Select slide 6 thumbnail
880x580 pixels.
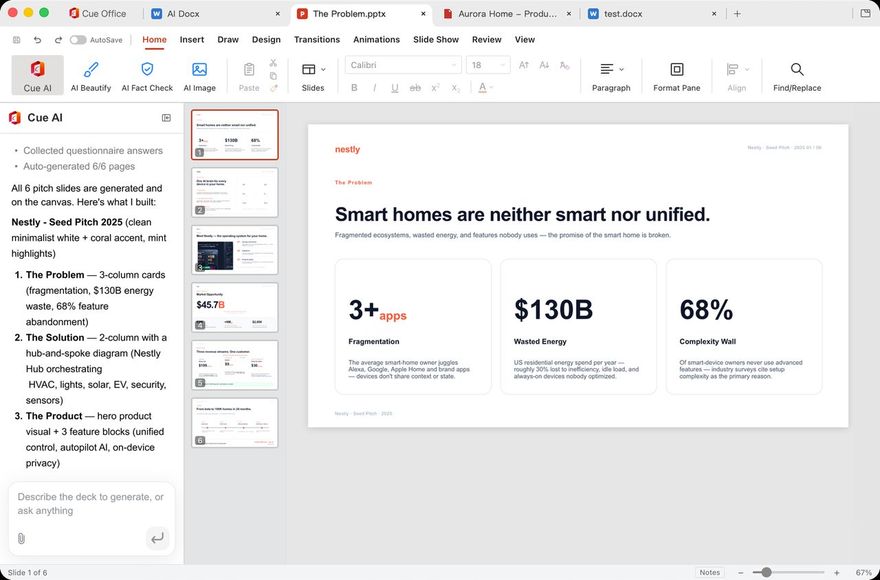pos(235,423)
